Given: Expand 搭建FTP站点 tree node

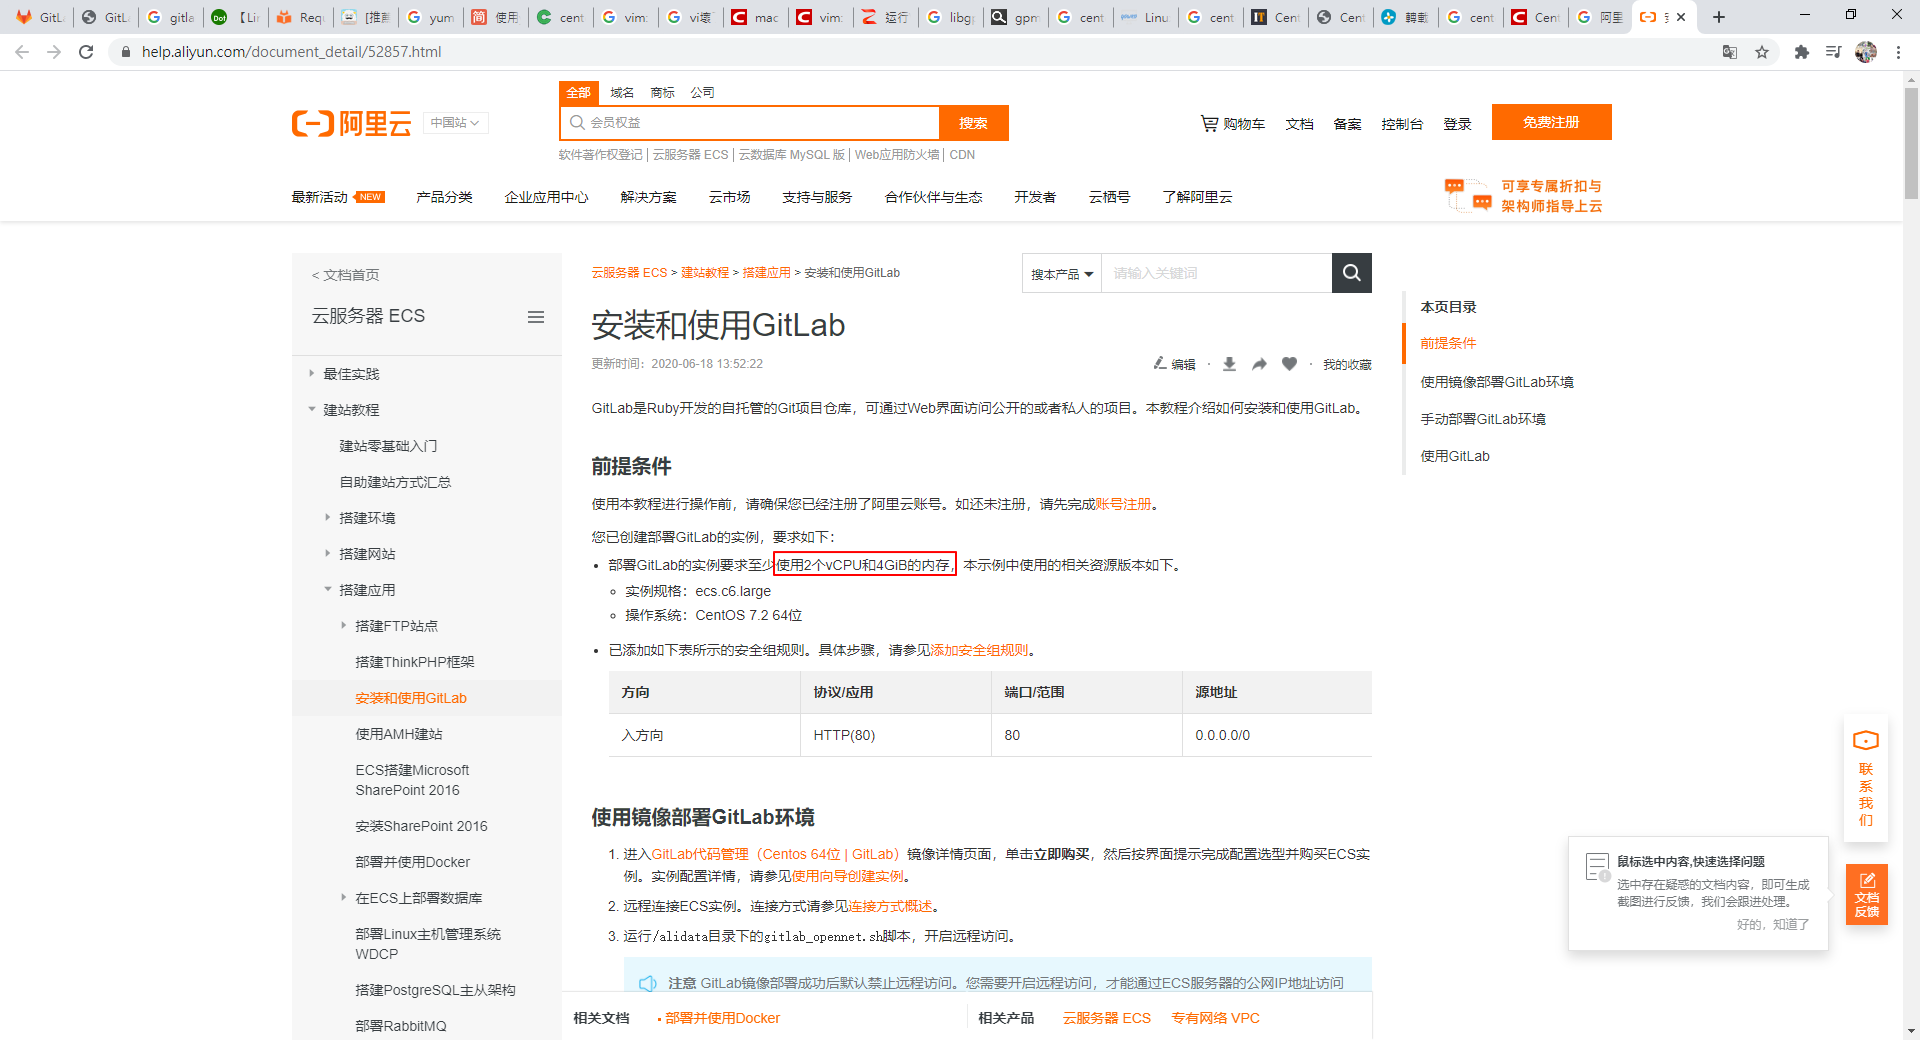Looking at the screenshot, I should (x=344, y=625).
